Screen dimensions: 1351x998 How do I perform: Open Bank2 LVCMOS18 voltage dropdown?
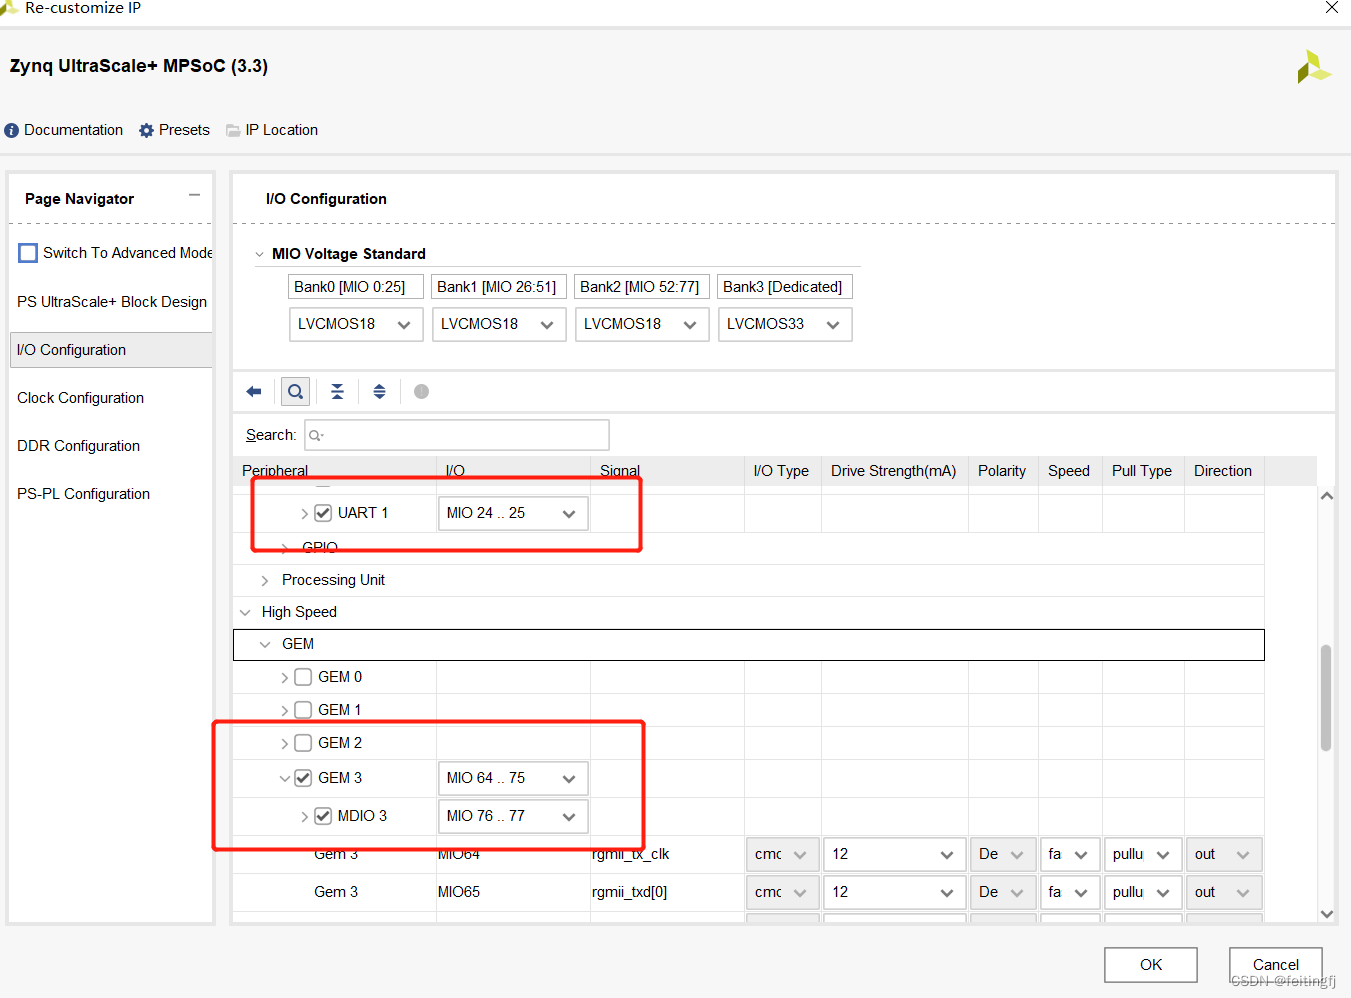(642, 324)
